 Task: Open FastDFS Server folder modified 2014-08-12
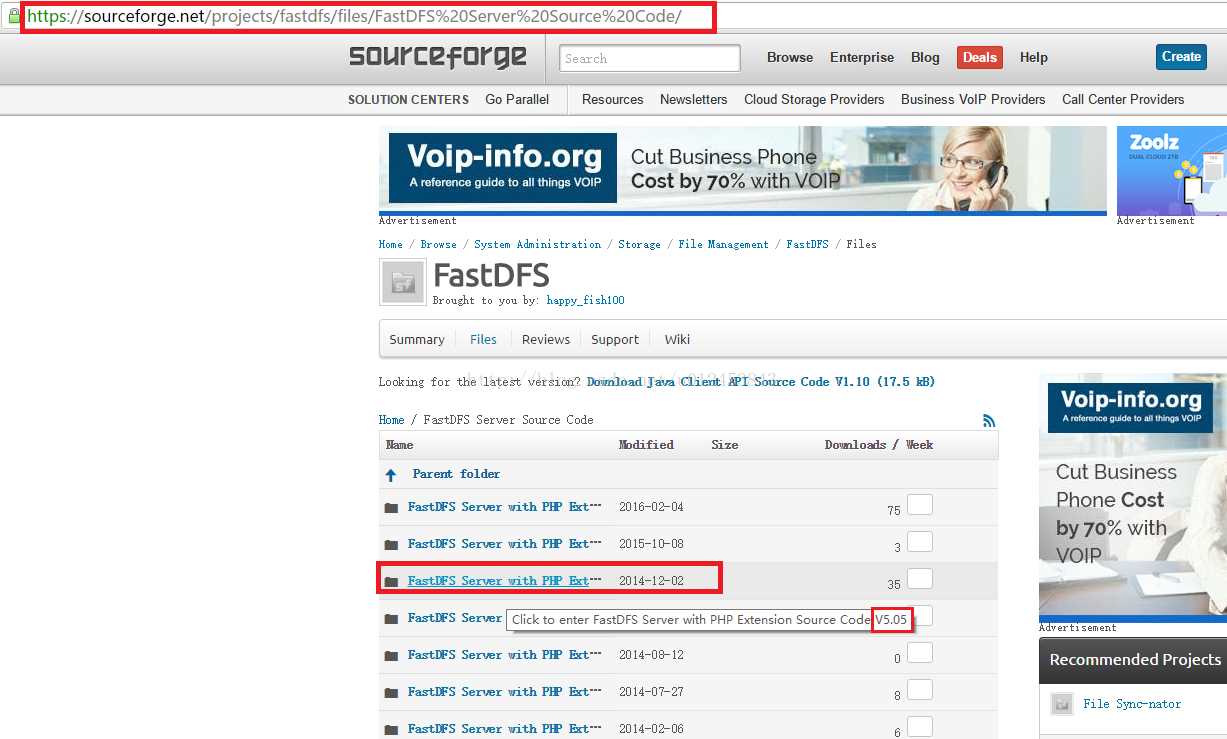504,655
